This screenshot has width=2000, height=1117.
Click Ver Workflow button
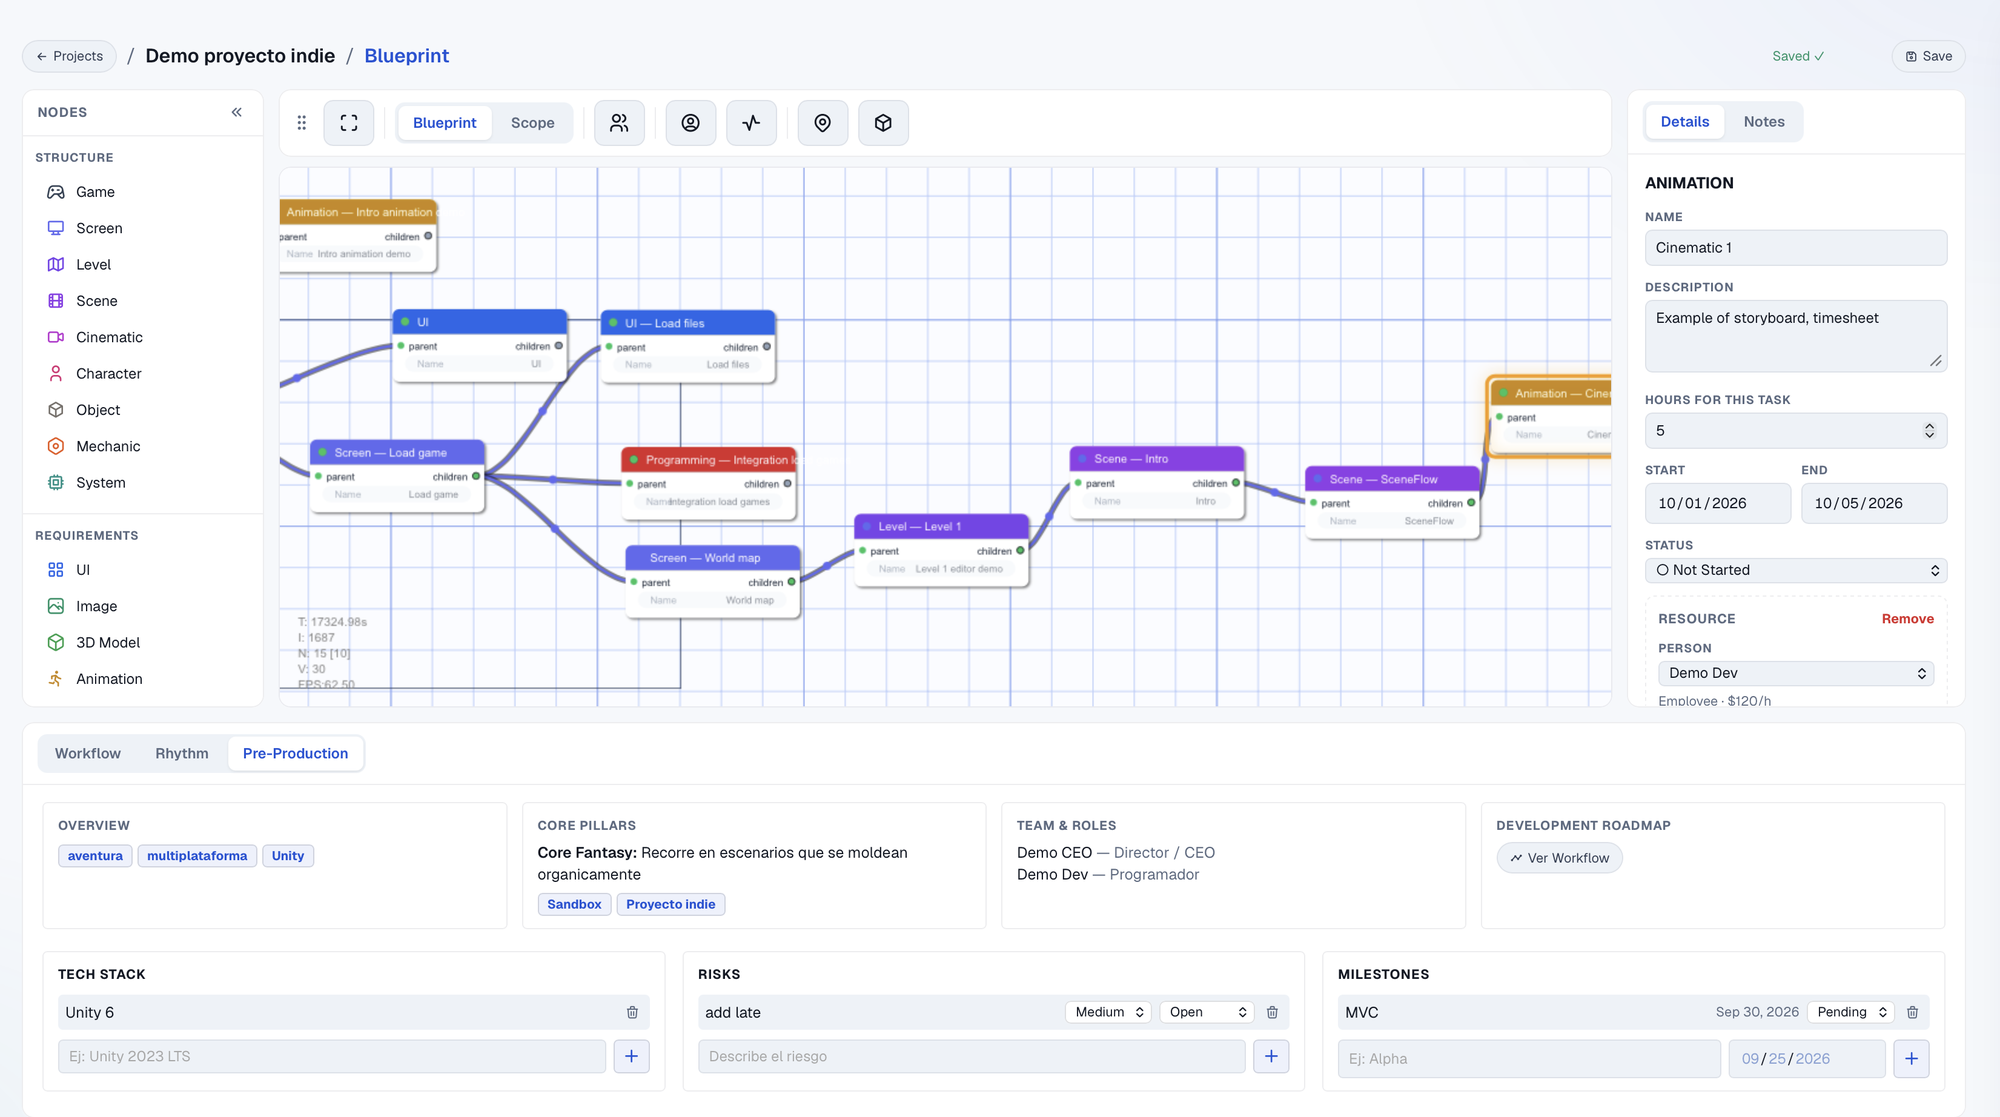[x=1559, y=858]
